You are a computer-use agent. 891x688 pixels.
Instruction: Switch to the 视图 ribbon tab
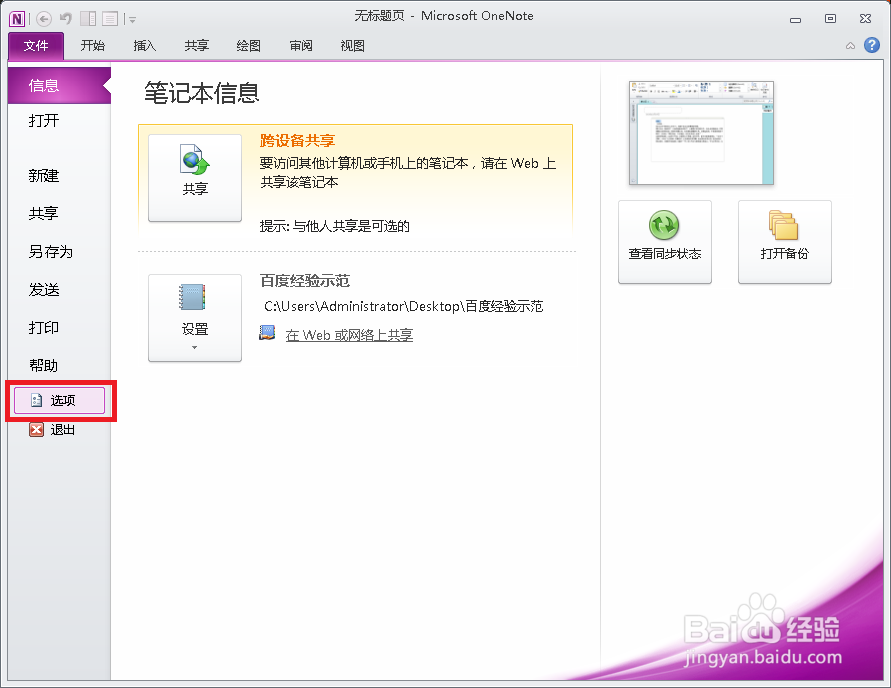pyautogui.click(x=352, y=45)
